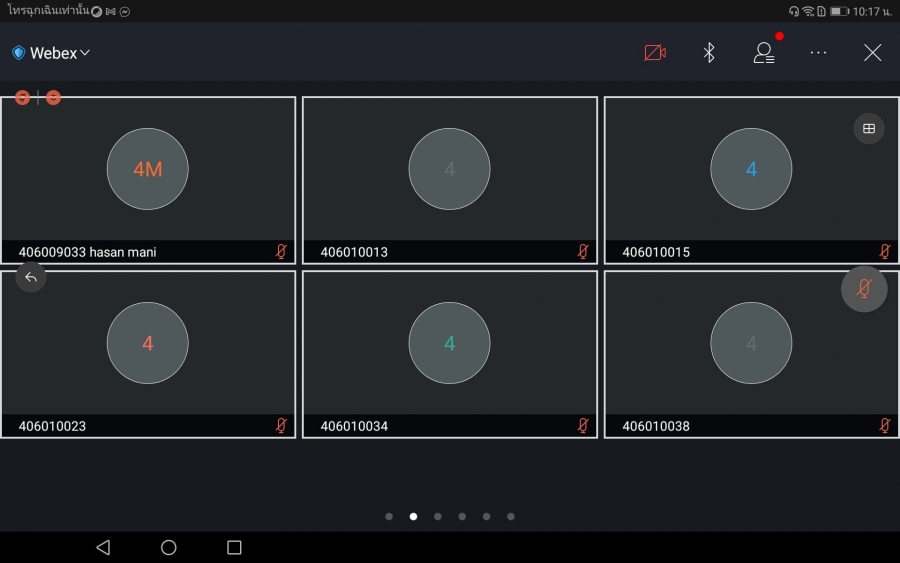Tap the back arrow floating button

coord(31,277)
